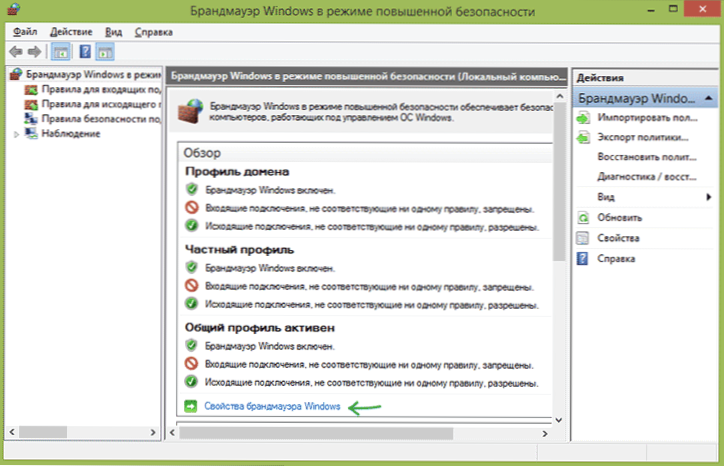Click the inbound rules tree icon
The image size is (724, 466).
pyautogui.click(x=31, y=89)
